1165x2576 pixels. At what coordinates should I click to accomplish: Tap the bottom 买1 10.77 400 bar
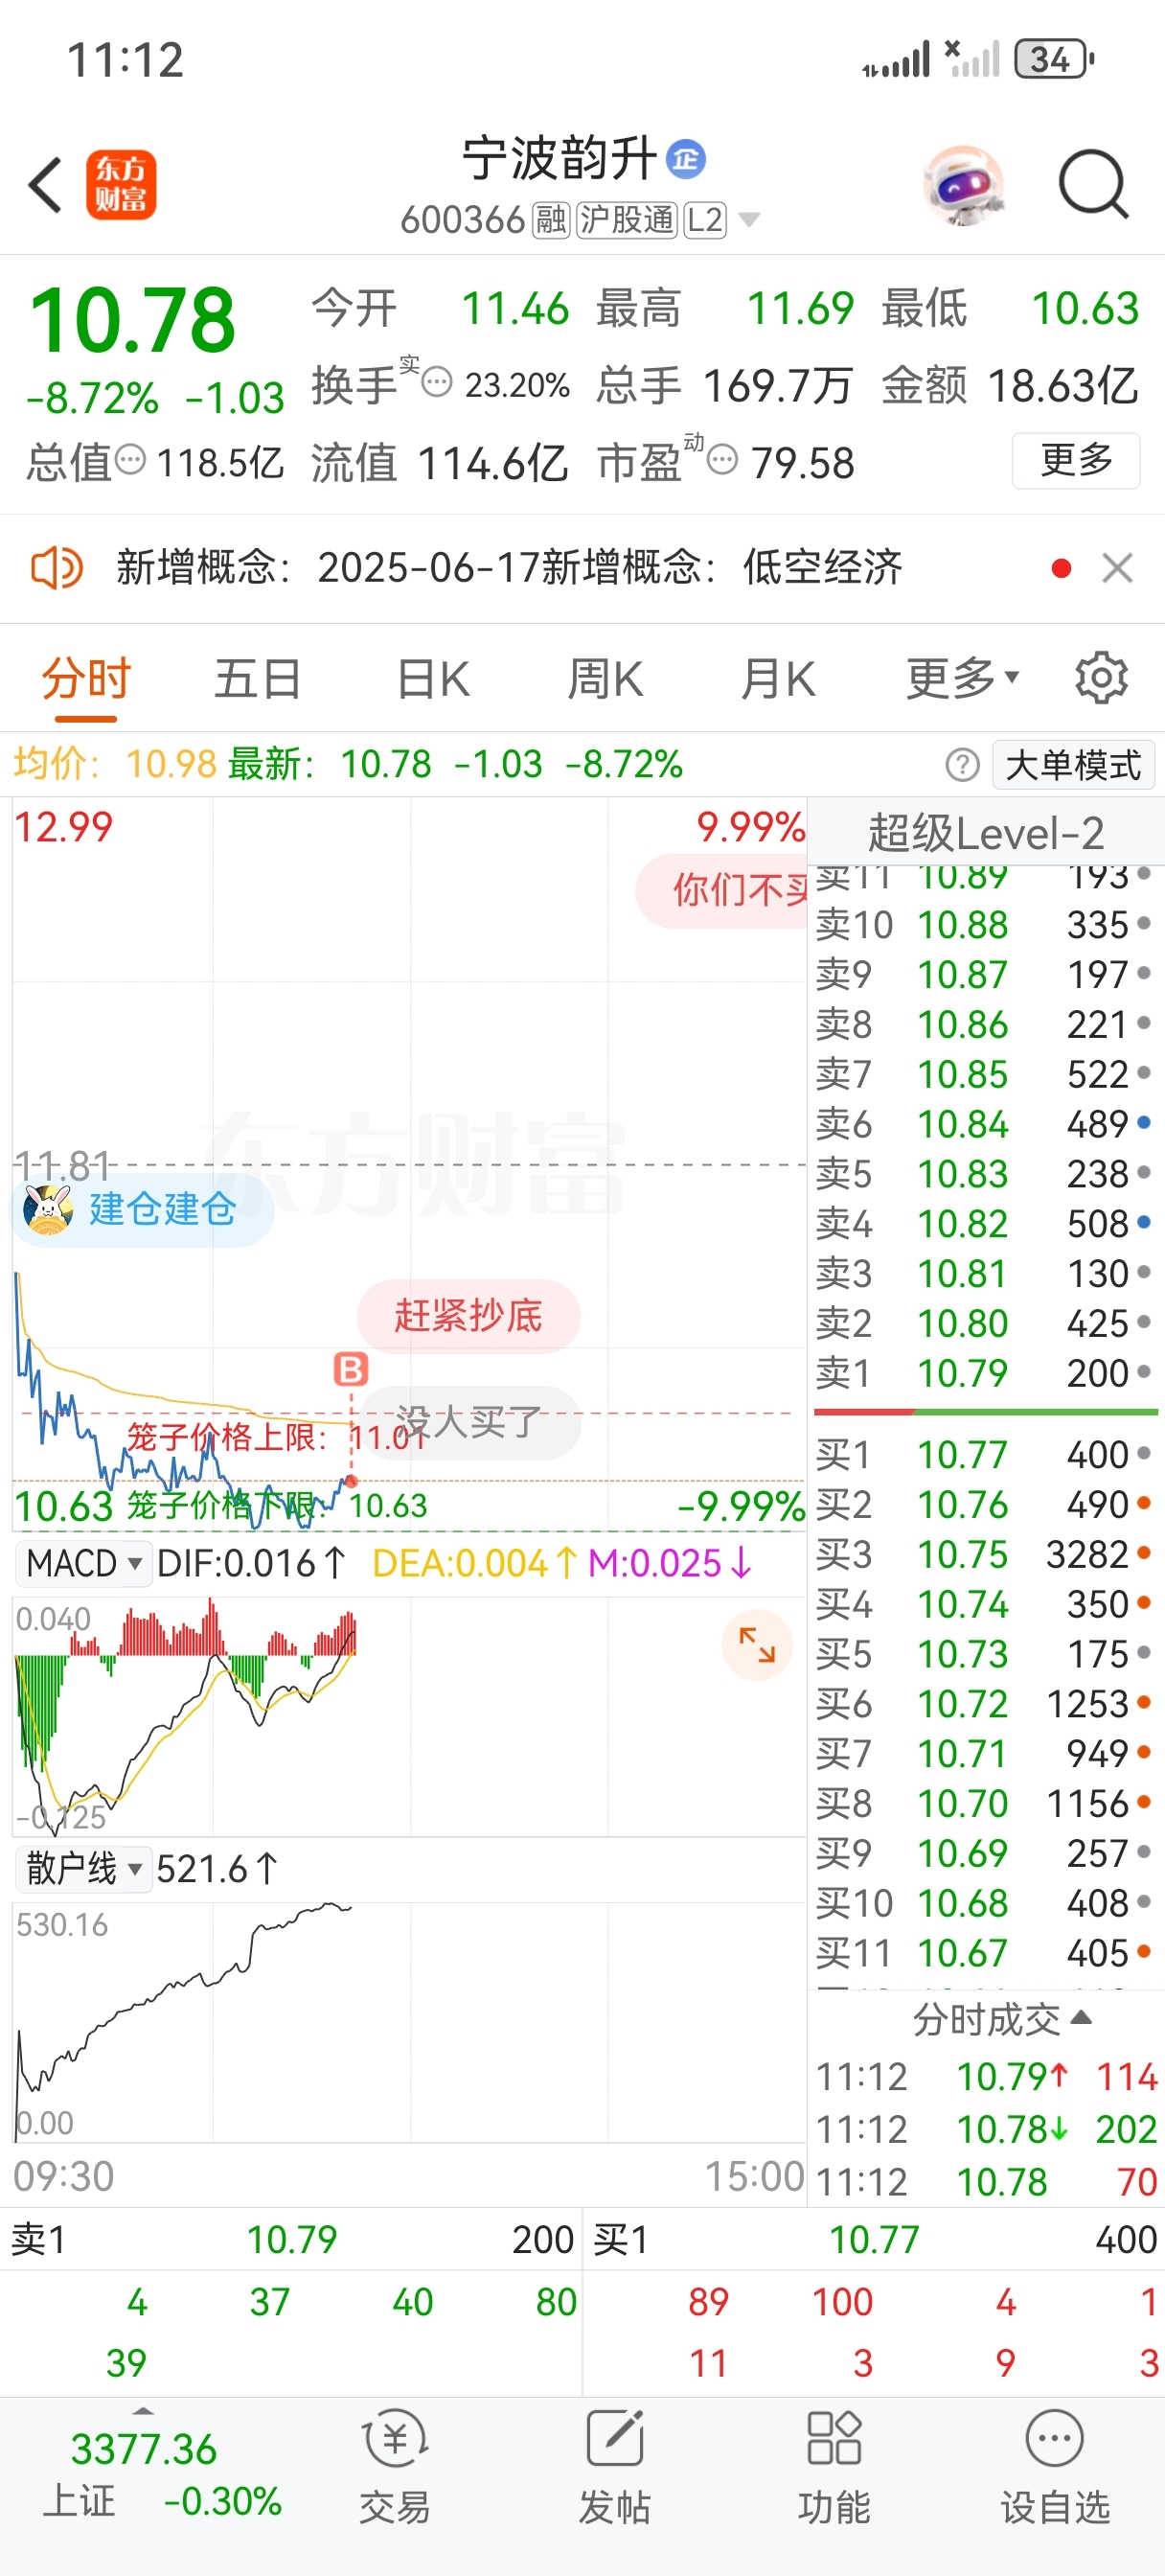click(x=873, y=2240)
